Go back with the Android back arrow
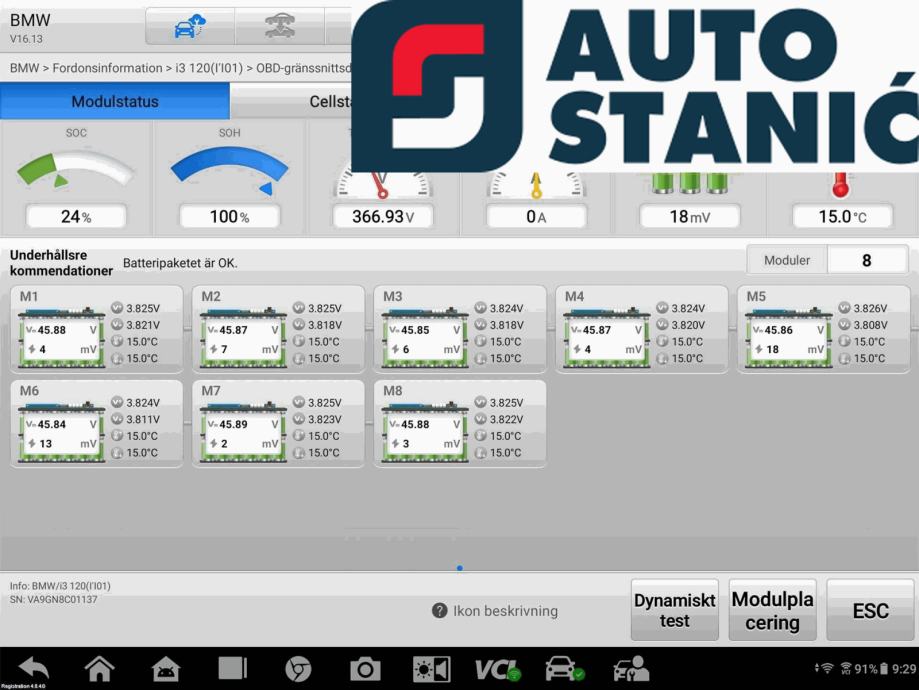This screenshot has width=919, height=690. 33,668
